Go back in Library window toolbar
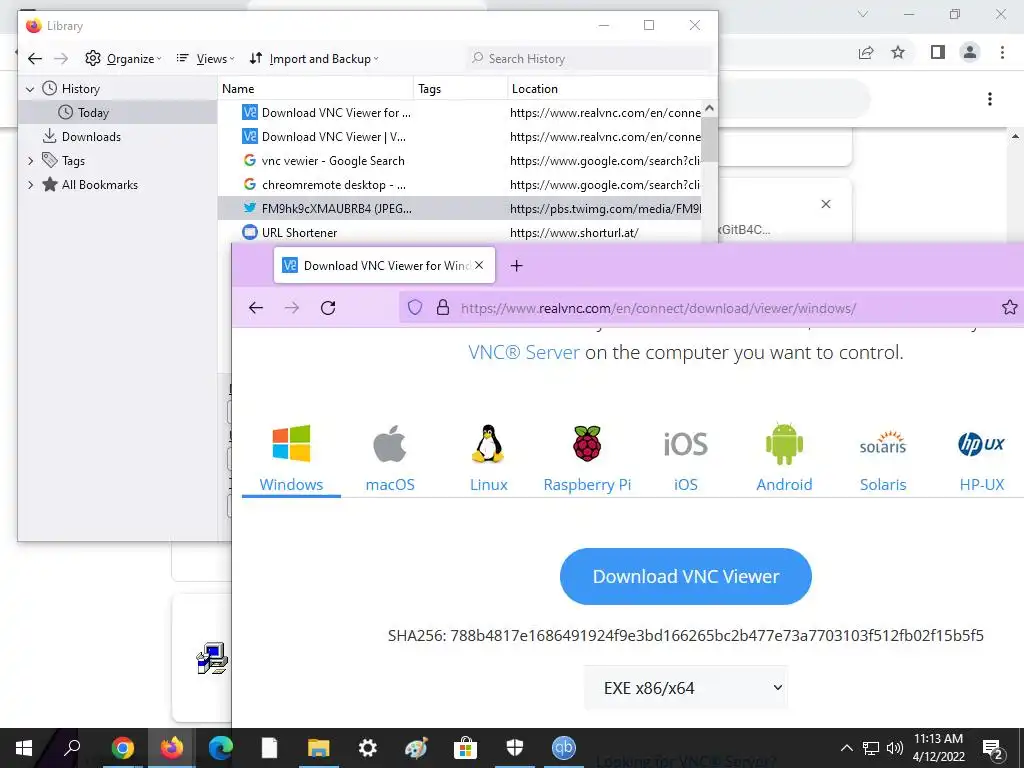Viewport: 1024px width, 768px height. pos(35,59)
